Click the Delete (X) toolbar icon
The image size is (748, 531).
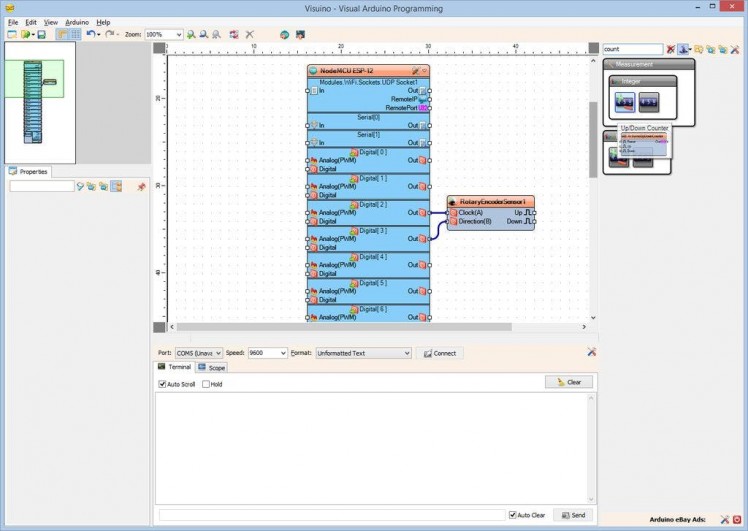[250, 34]
